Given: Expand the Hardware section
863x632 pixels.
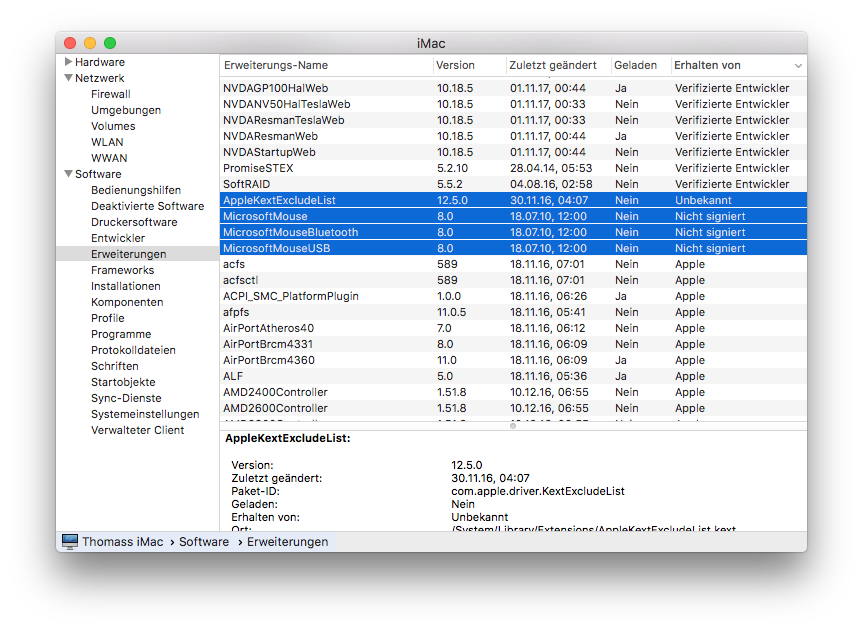Looking at the screenshot, I should tap(68, 62).
